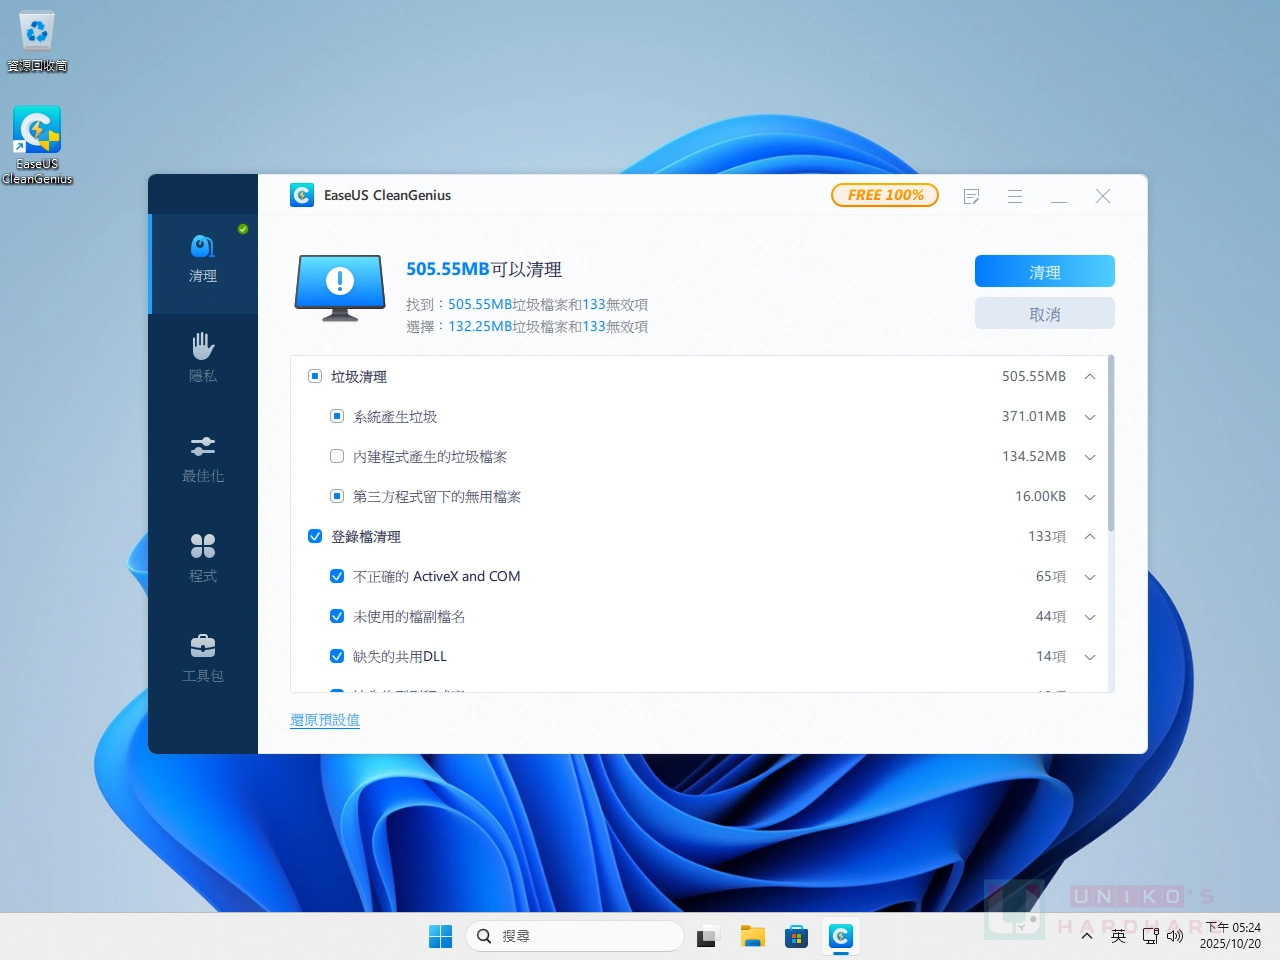Toggle the 未使用的檔副檔名 checkbox

pyautogui.click(x=337, y=617)
